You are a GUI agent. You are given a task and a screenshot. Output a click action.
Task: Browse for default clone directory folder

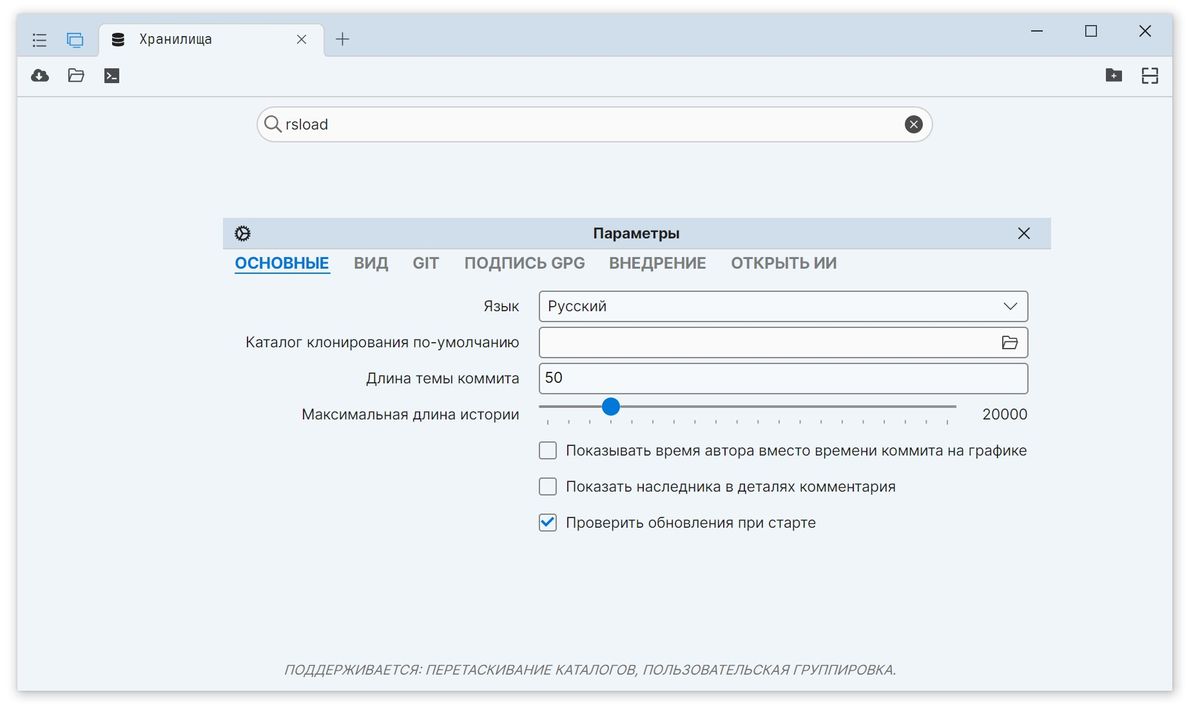(x=1012, y=342)
